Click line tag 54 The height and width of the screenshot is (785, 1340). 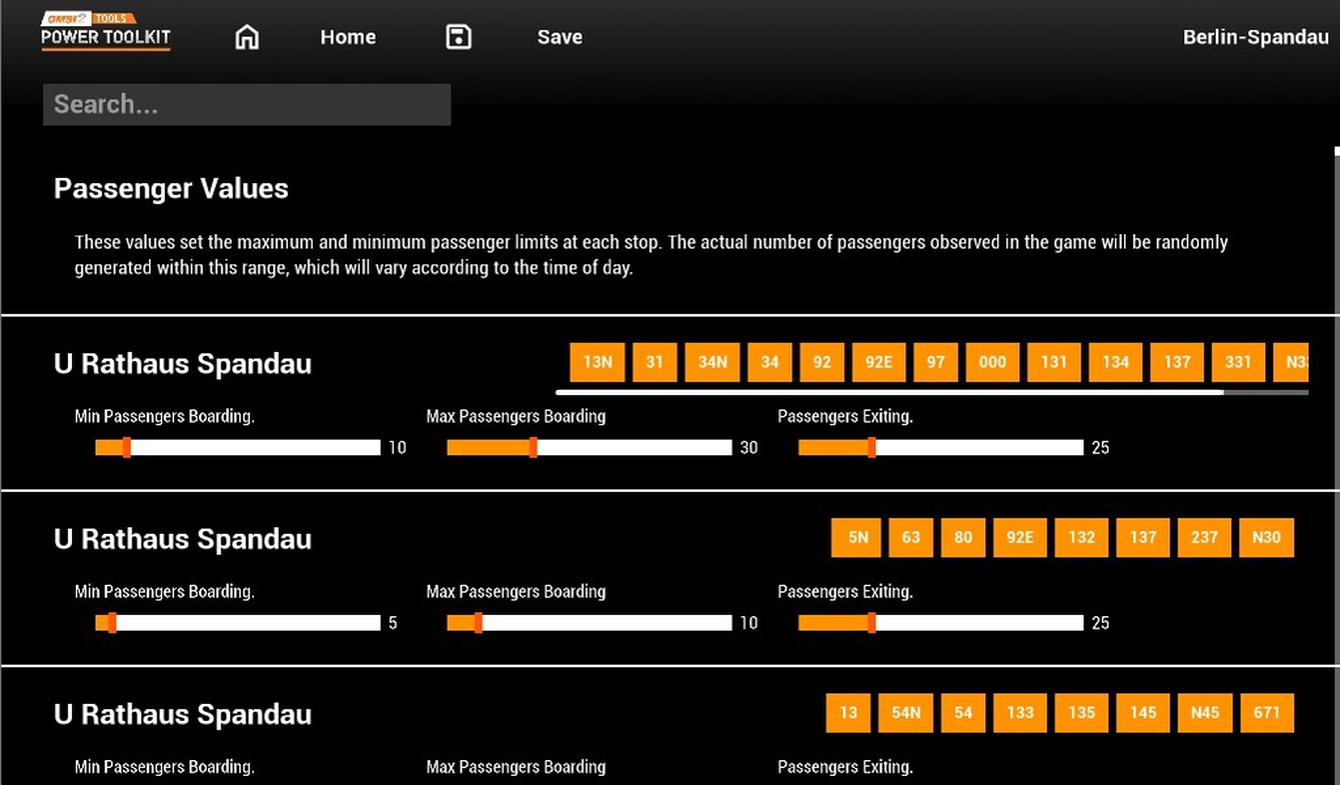click(x=963, y=713)
